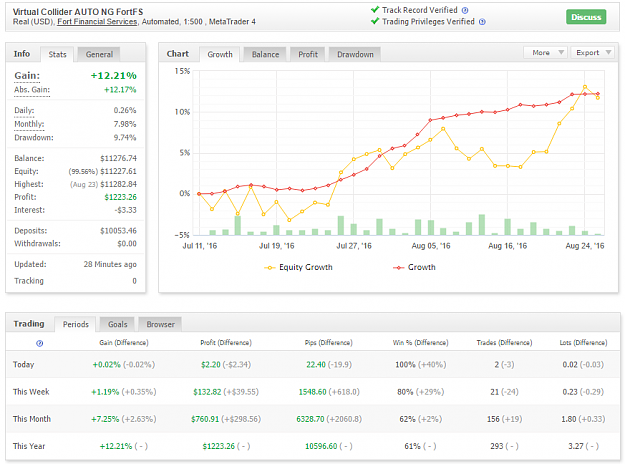Click the 1.80 This Month lots cell
Image resolution: width=625 pixels, height=464 pixels.
[x=569, y=419]
